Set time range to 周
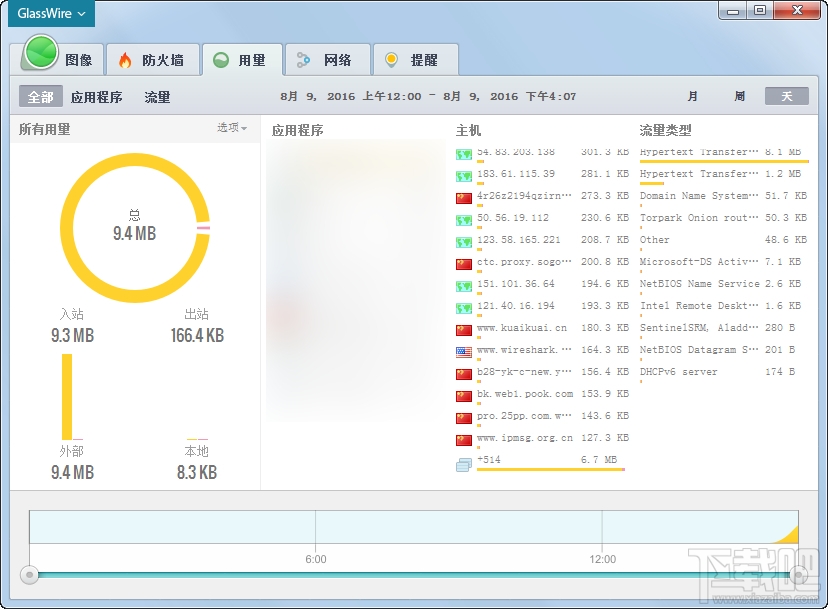The height and width of the screenshot is (609, 828). click(739, 96)
